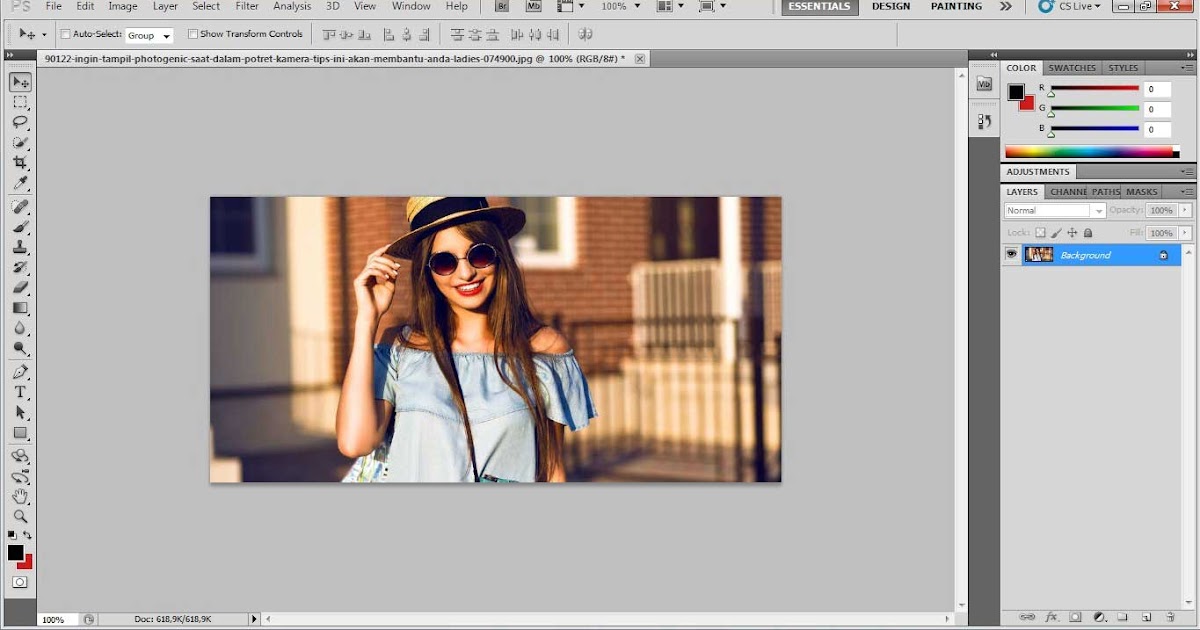Select the Move tool
The height and width of the screenshot is (630, 1200).
point(20,82)
